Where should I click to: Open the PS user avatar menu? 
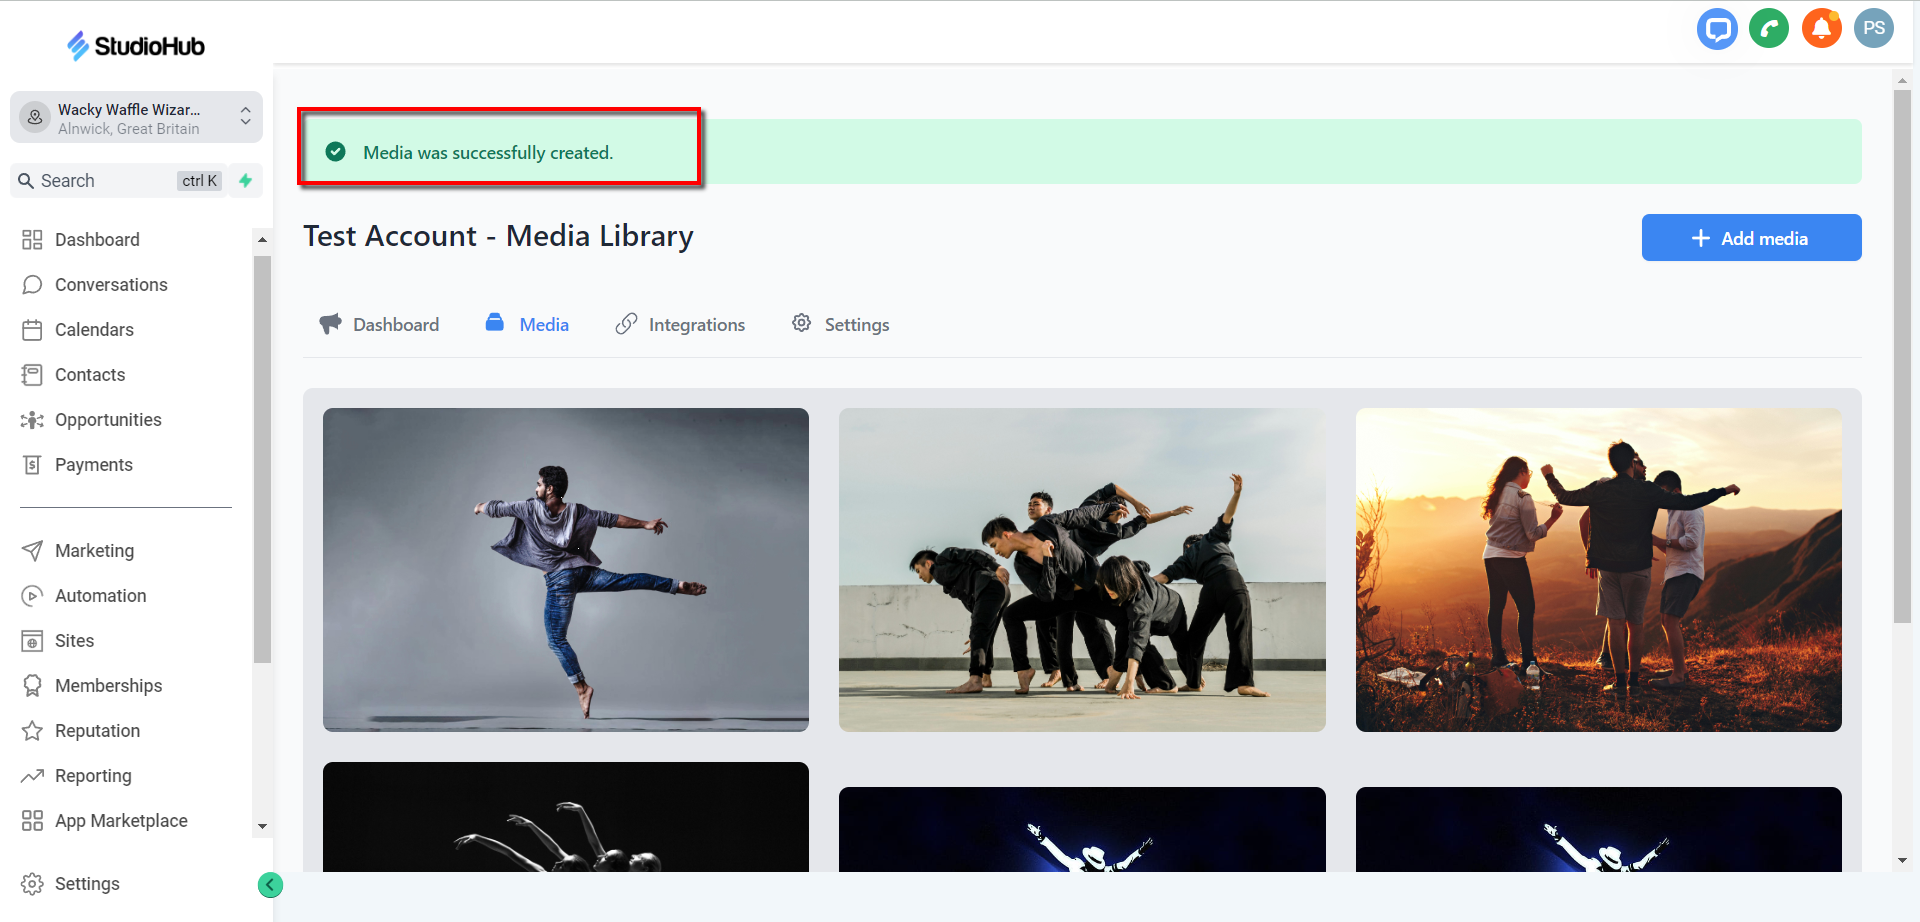click(x=1873, y=28)
